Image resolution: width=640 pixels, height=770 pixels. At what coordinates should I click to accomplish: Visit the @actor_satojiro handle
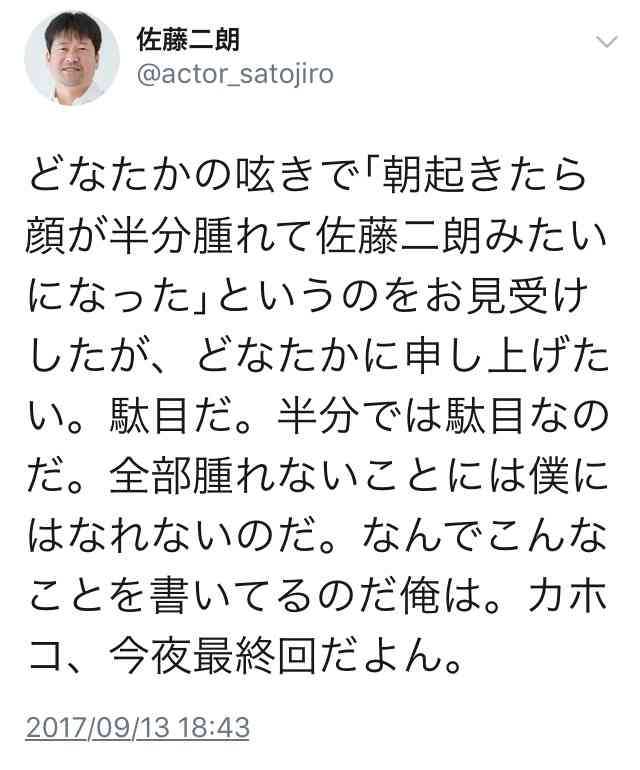235,75
